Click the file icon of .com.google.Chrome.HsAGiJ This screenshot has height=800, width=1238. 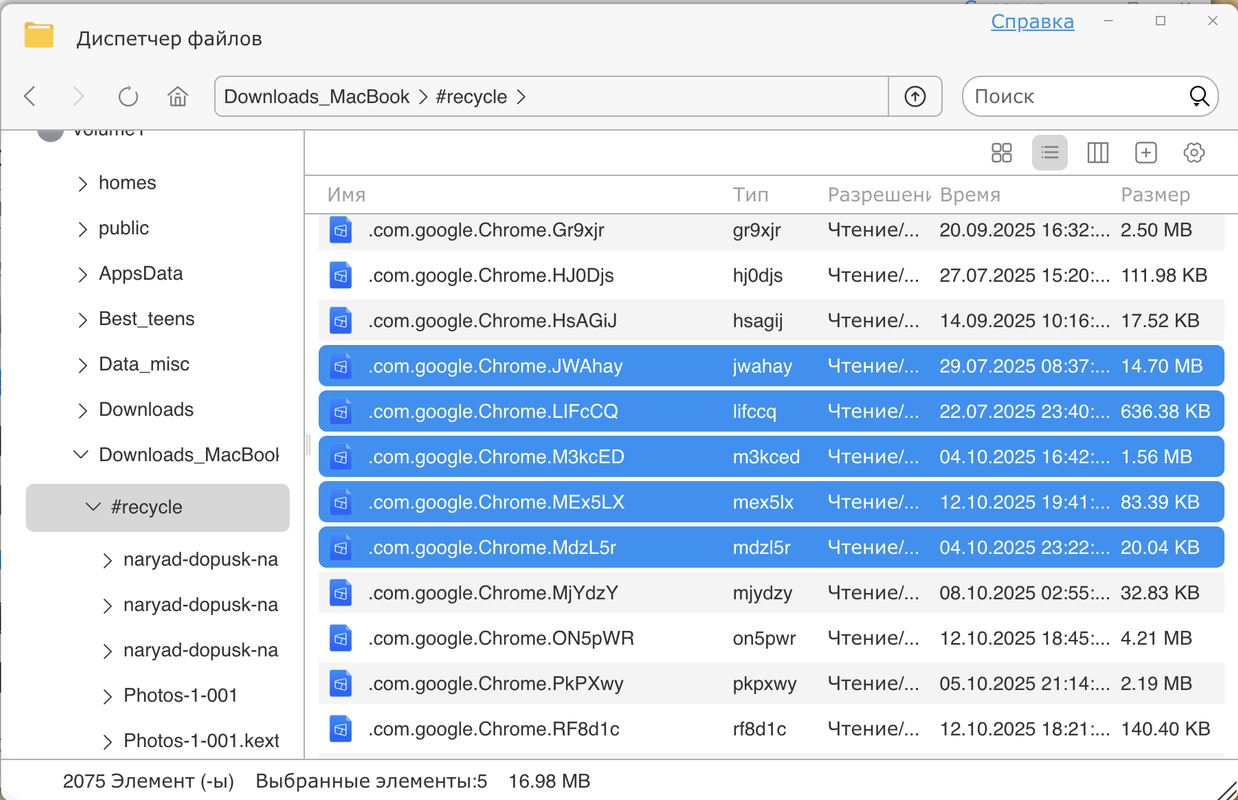click(341, 321)
